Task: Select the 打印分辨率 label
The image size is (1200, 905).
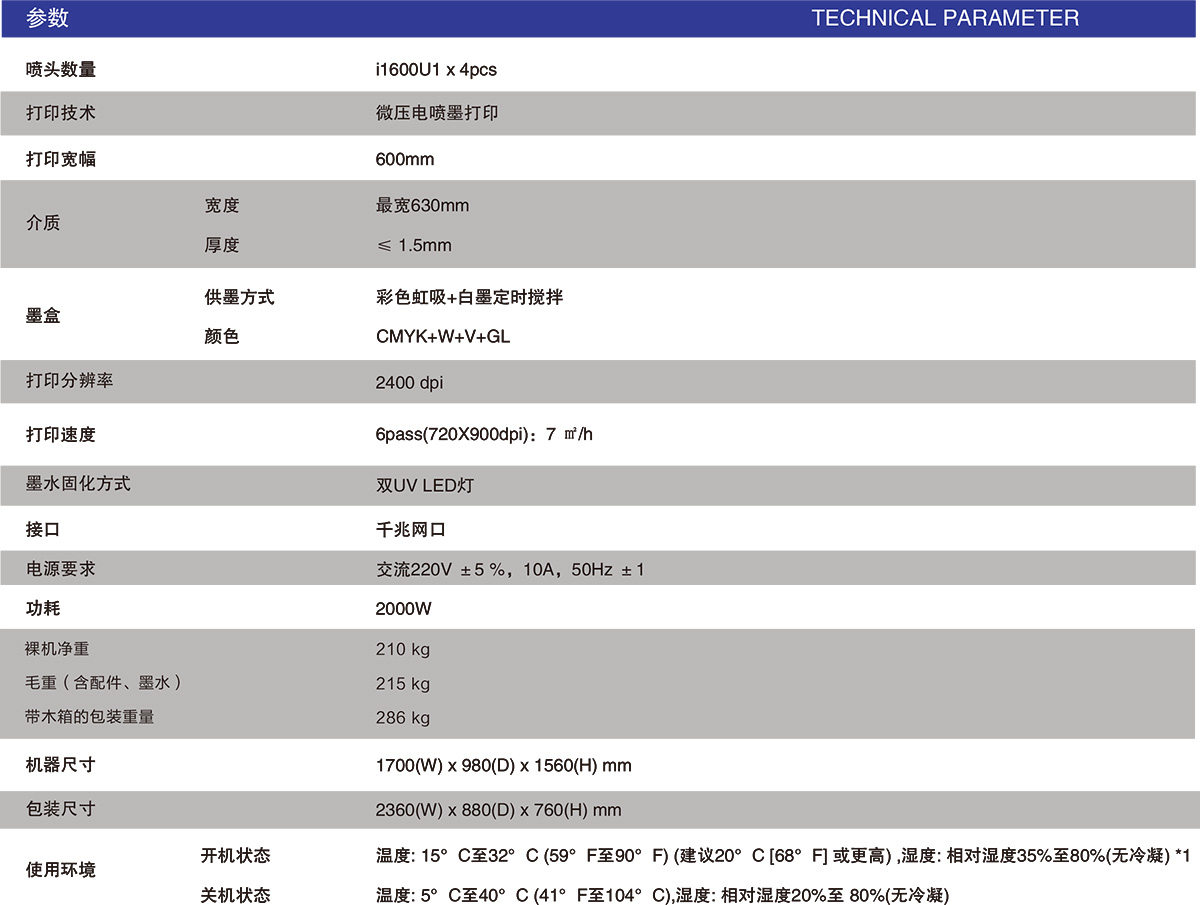Action: [x=69, y=381]
